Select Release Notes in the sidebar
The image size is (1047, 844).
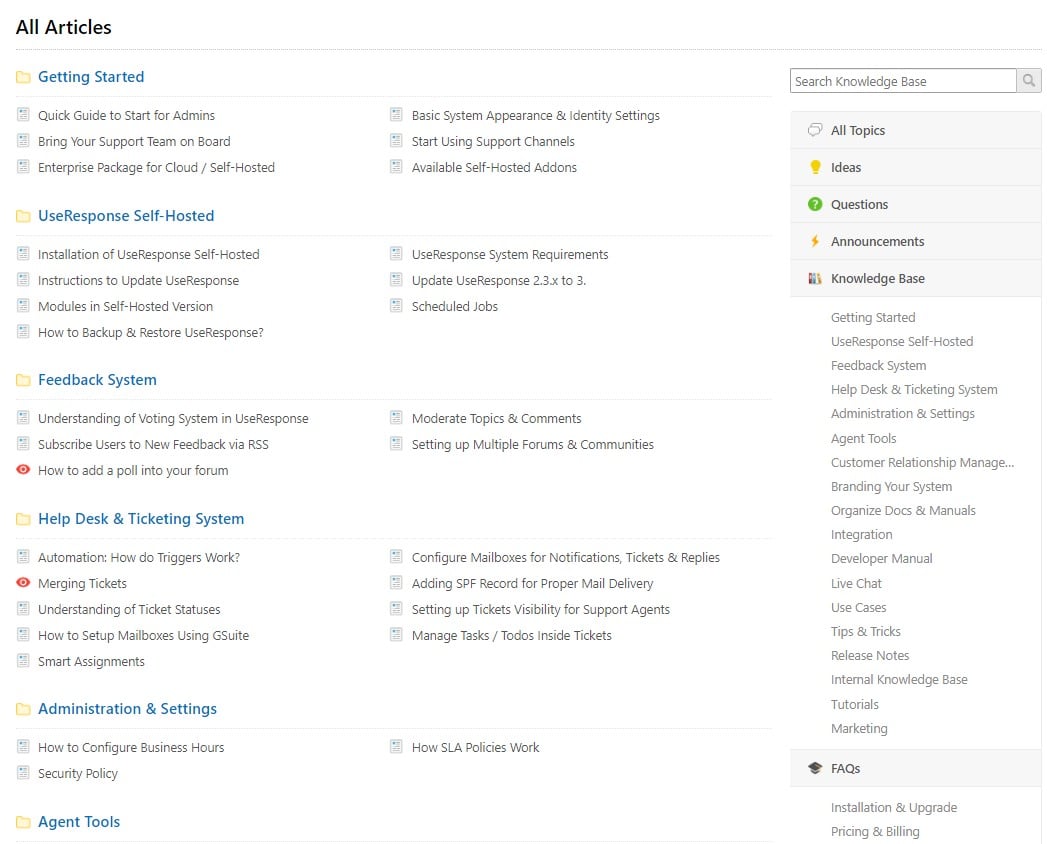870,656
